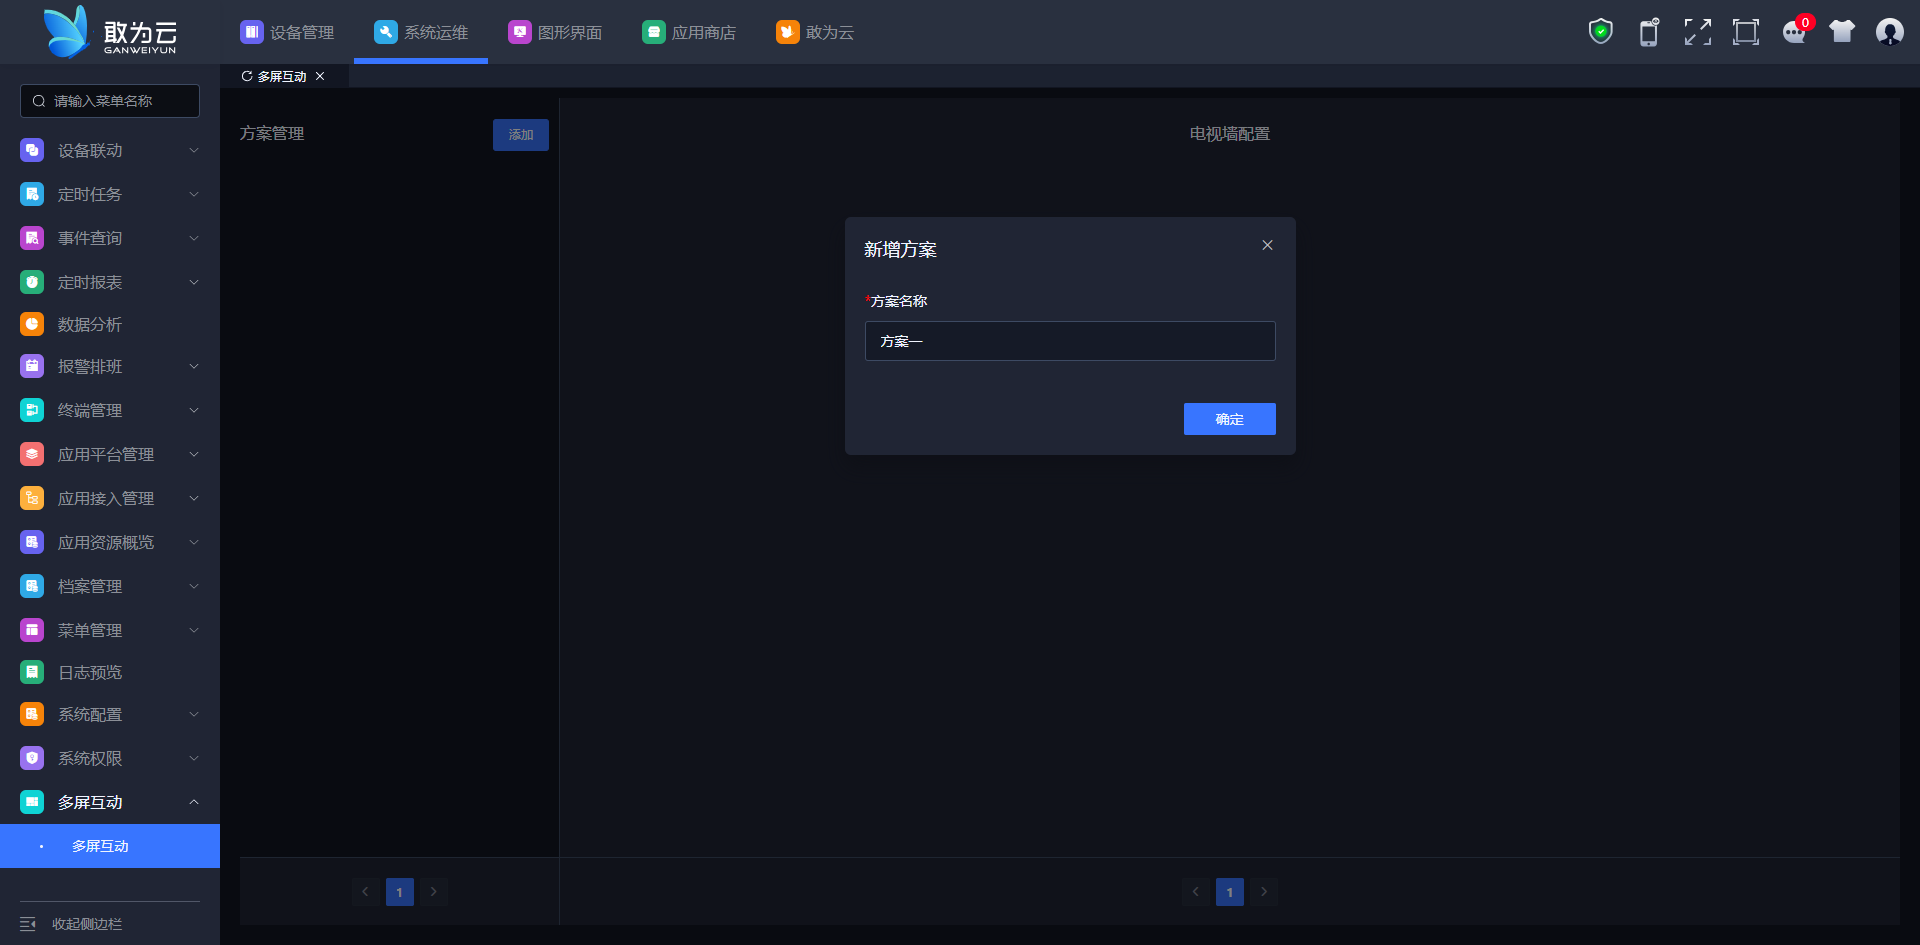This screenshot has height=945, width=1920.
Task: Expand the 定时报表 menu chevron
Action: 194,282
